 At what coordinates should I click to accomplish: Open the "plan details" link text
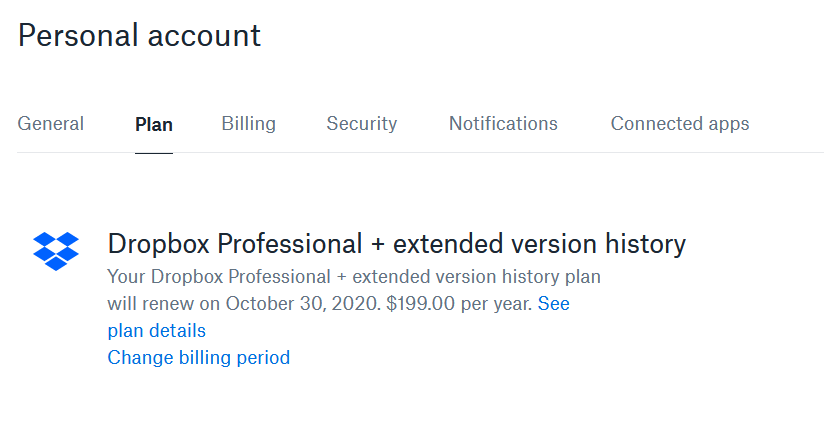(x=156, y=330)
